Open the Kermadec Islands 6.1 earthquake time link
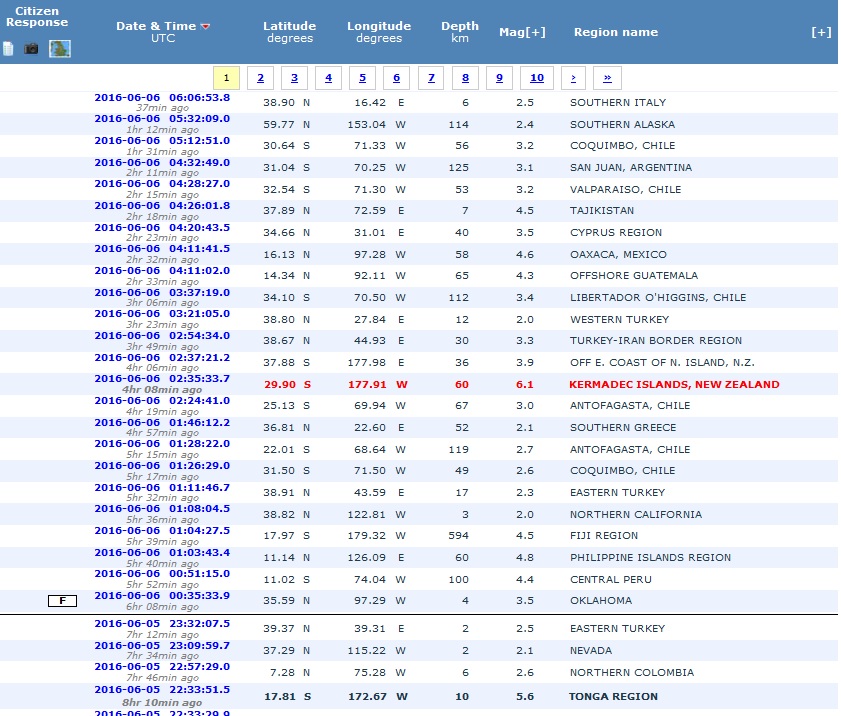This screenshot has width=841, height=716. tap(162, 379)
